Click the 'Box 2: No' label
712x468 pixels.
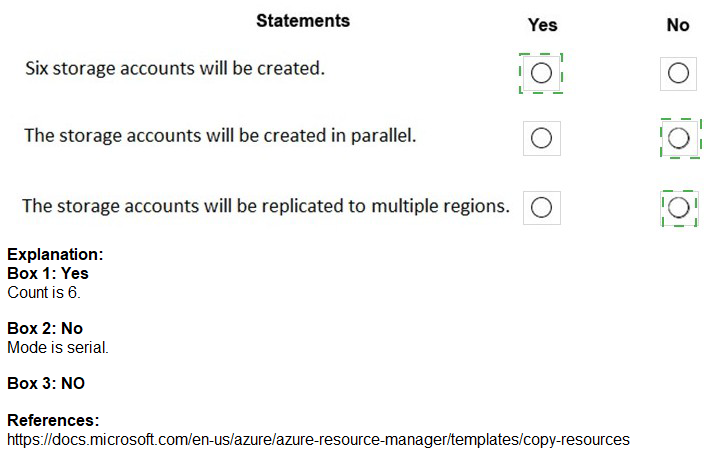(x=45, y=328)
